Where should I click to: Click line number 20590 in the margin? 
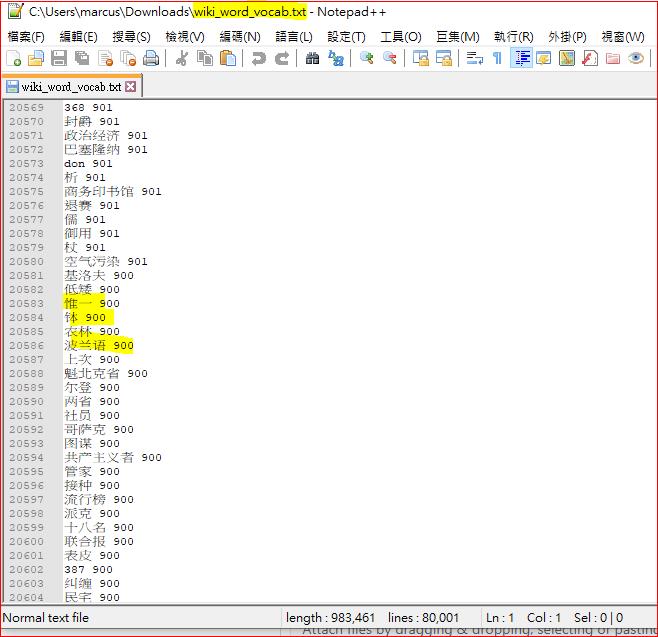pos(26,402)
